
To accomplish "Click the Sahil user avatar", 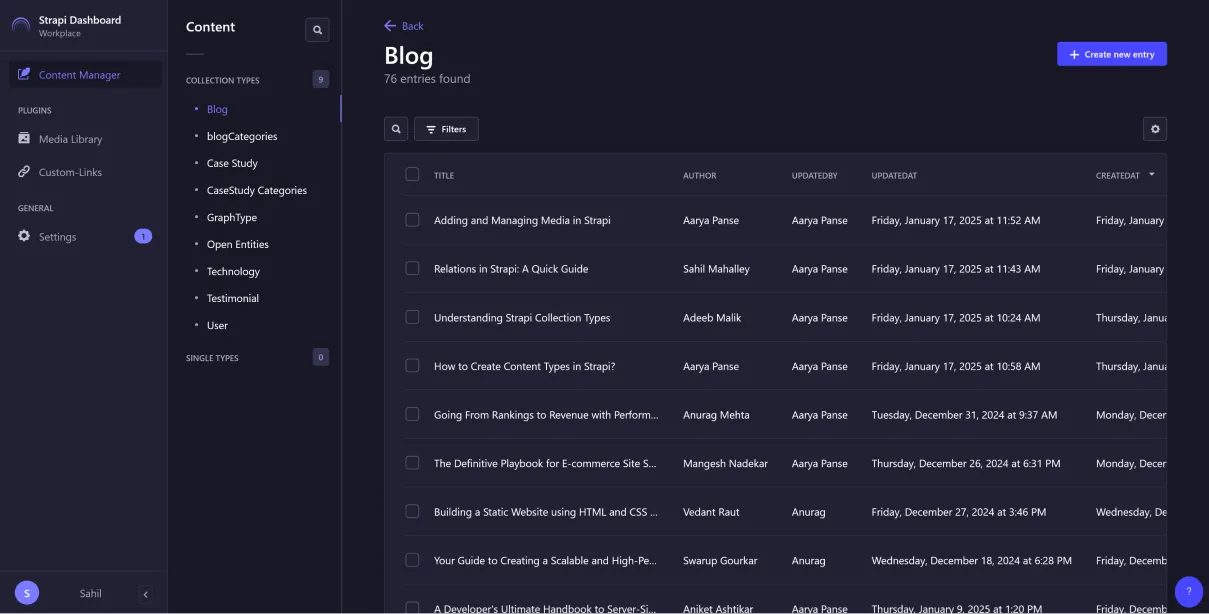I will tap(27, 593).
